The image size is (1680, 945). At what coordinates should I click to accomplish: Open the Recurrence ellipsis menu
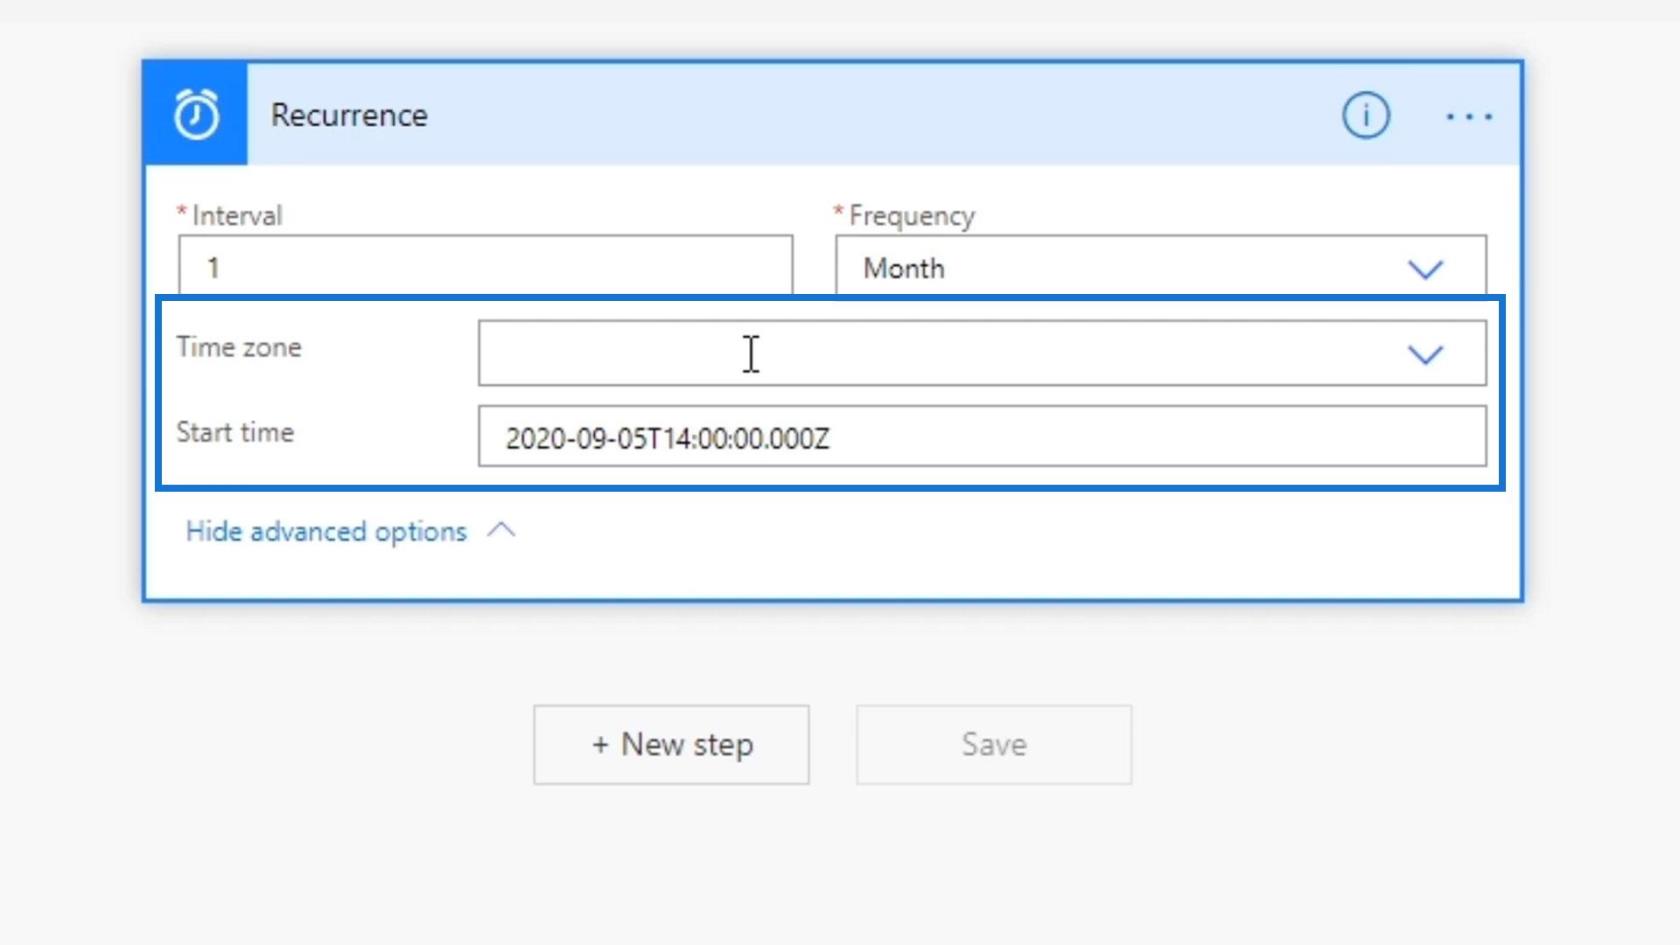1469,117
